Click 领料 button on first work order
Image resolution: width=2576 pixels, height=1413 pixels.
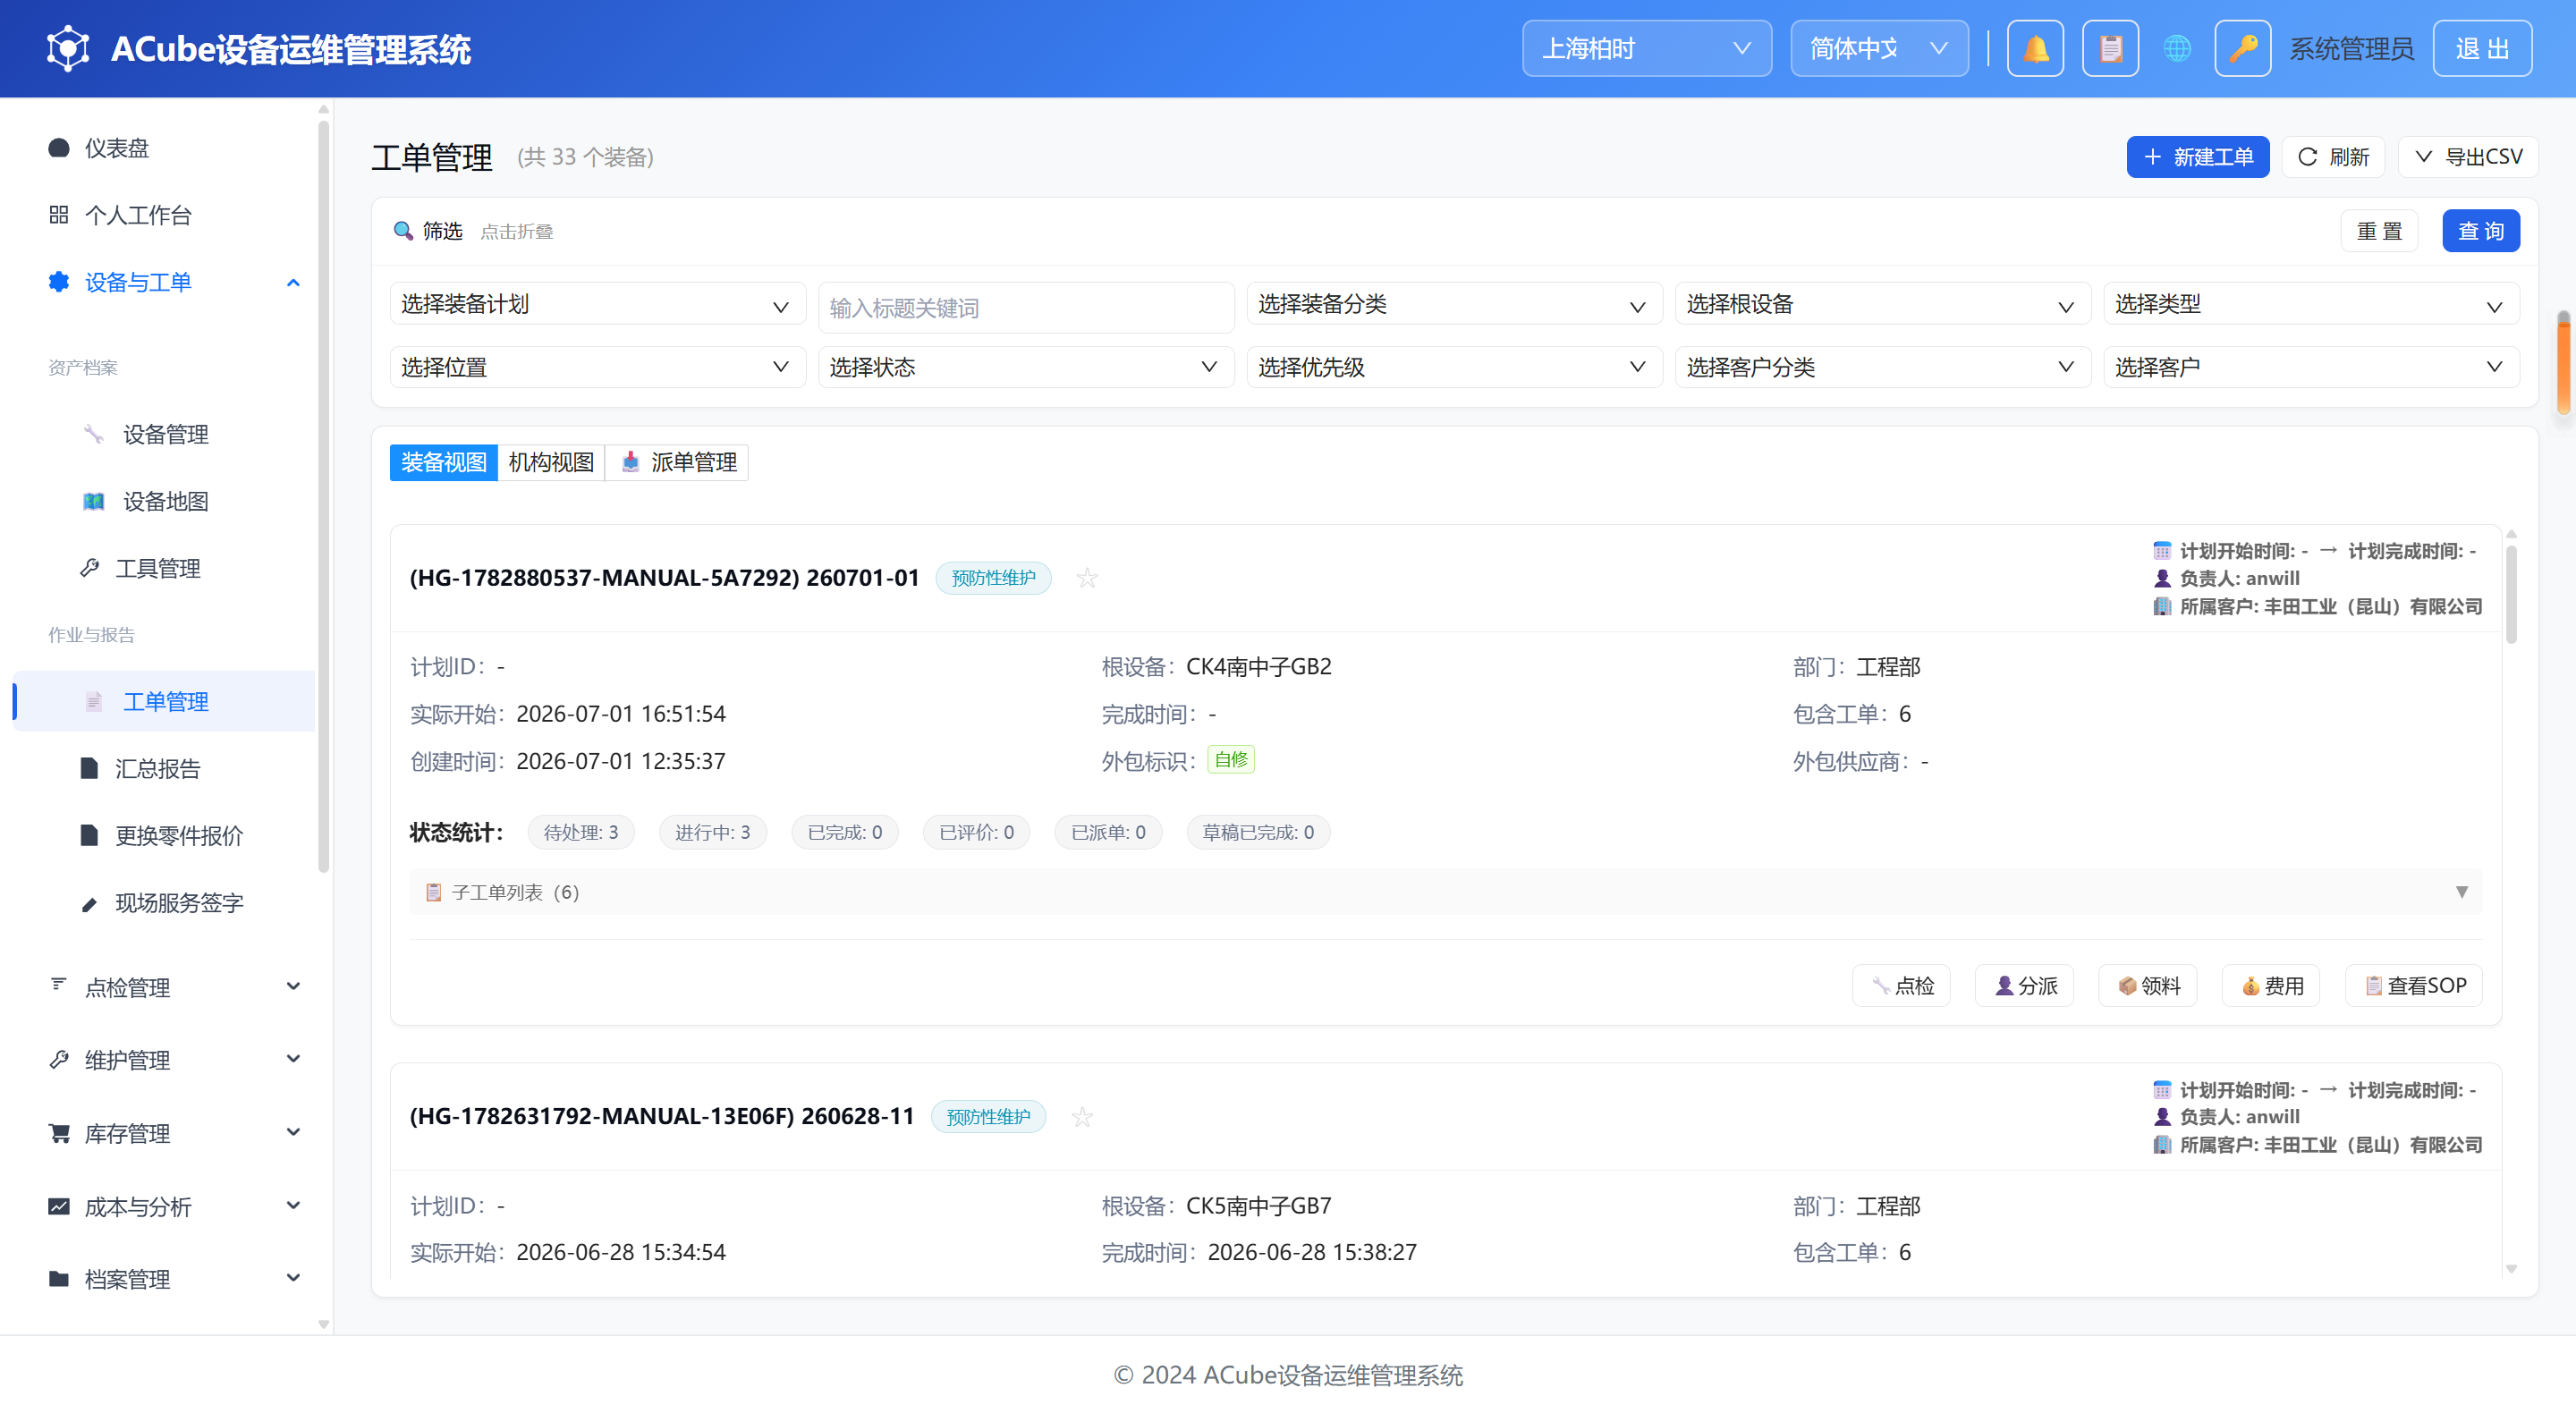pyautogui.click(x=2147, y=986)
